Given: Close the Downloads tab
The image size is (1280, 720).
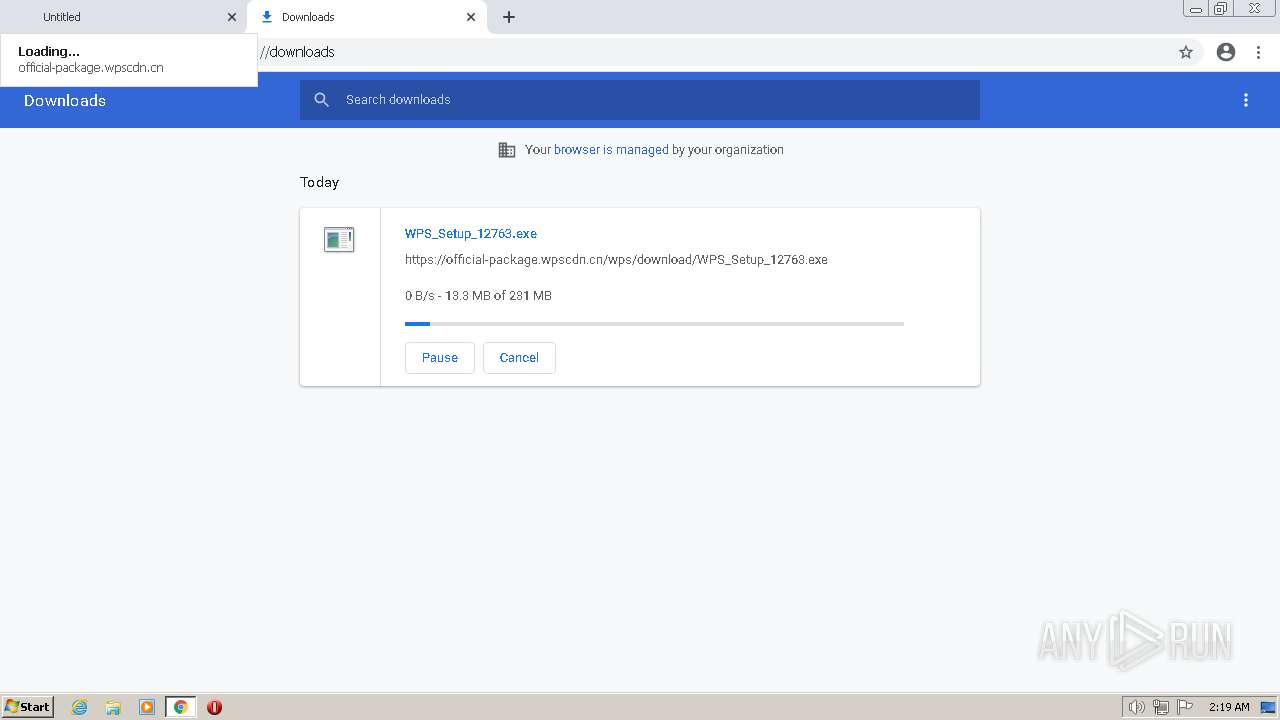Looking at the screenshot, I should tap(471, 17).
